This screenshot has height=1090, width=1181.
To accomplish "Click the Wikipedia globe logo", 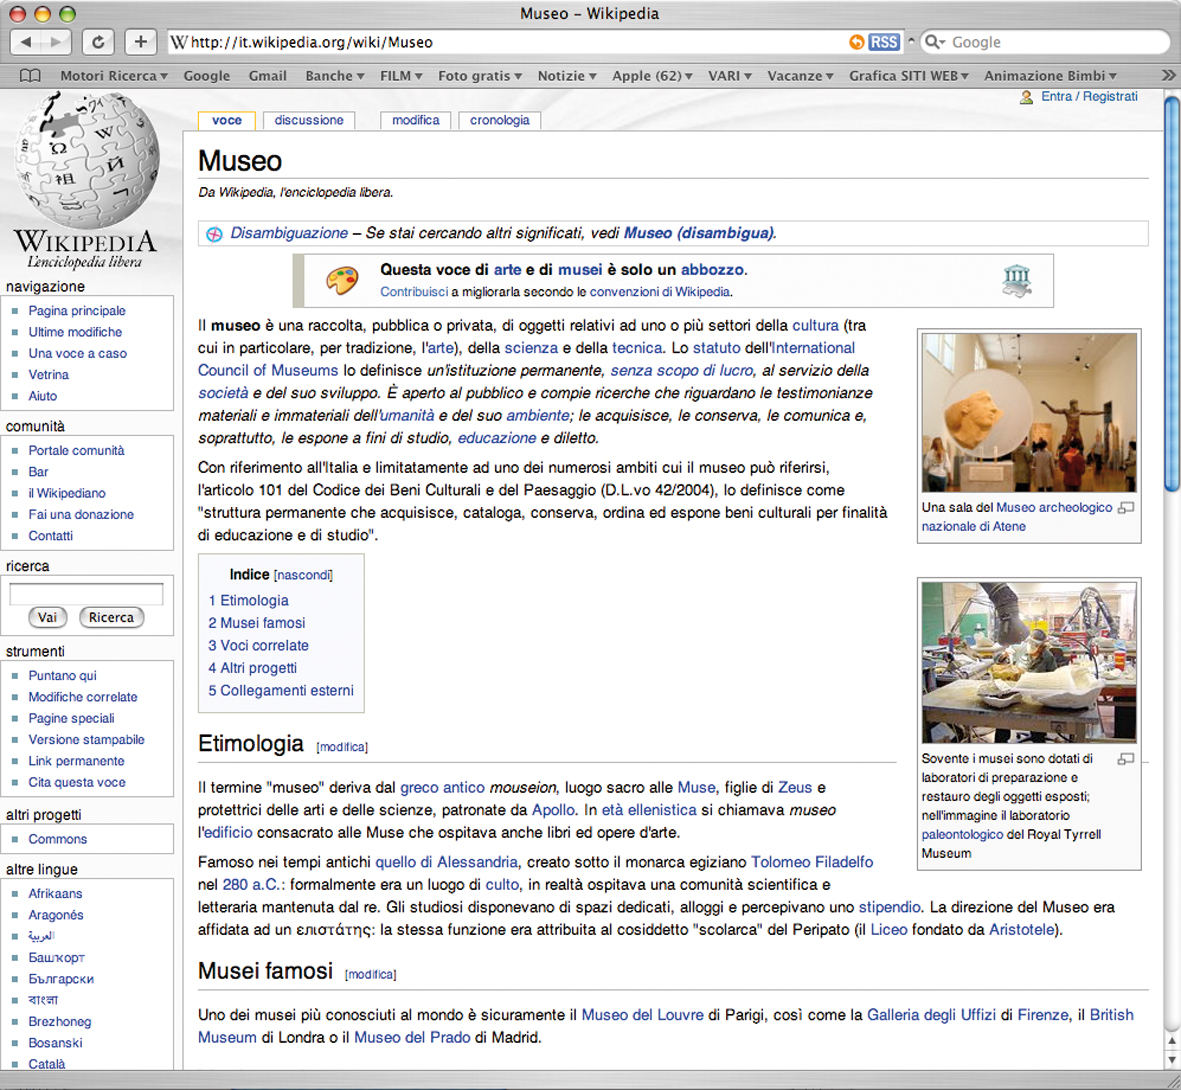I will [x=87, y=160].
